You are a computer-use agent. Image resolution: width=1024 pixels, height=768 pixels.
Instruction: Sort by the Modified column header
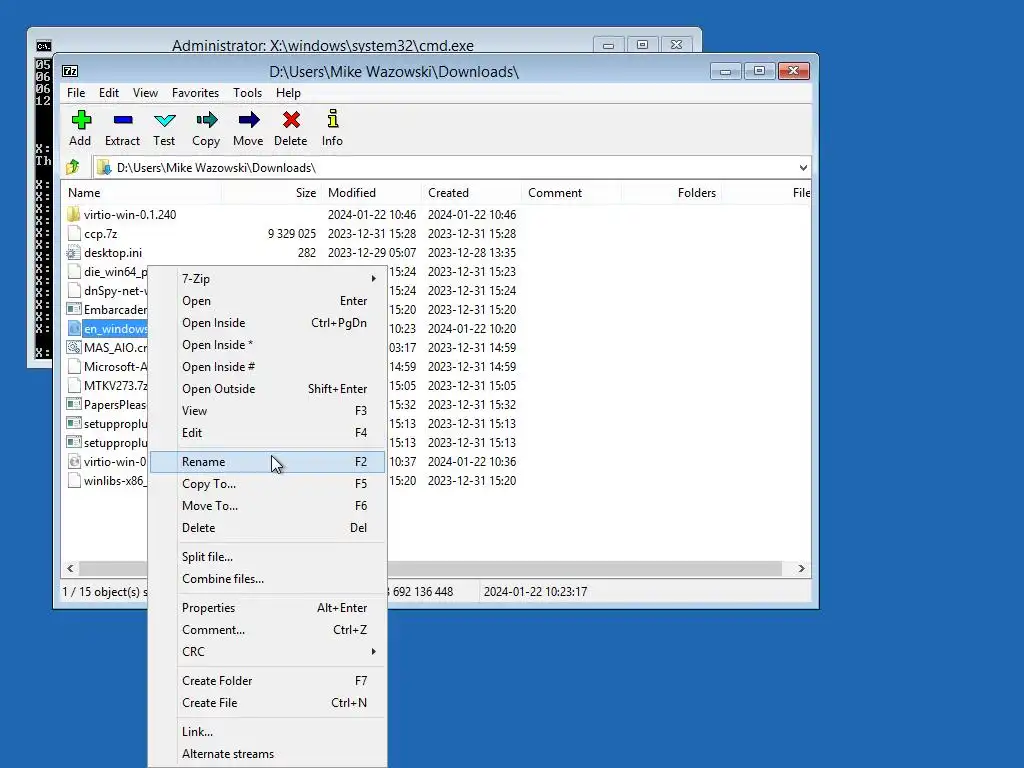pos(371,193)
